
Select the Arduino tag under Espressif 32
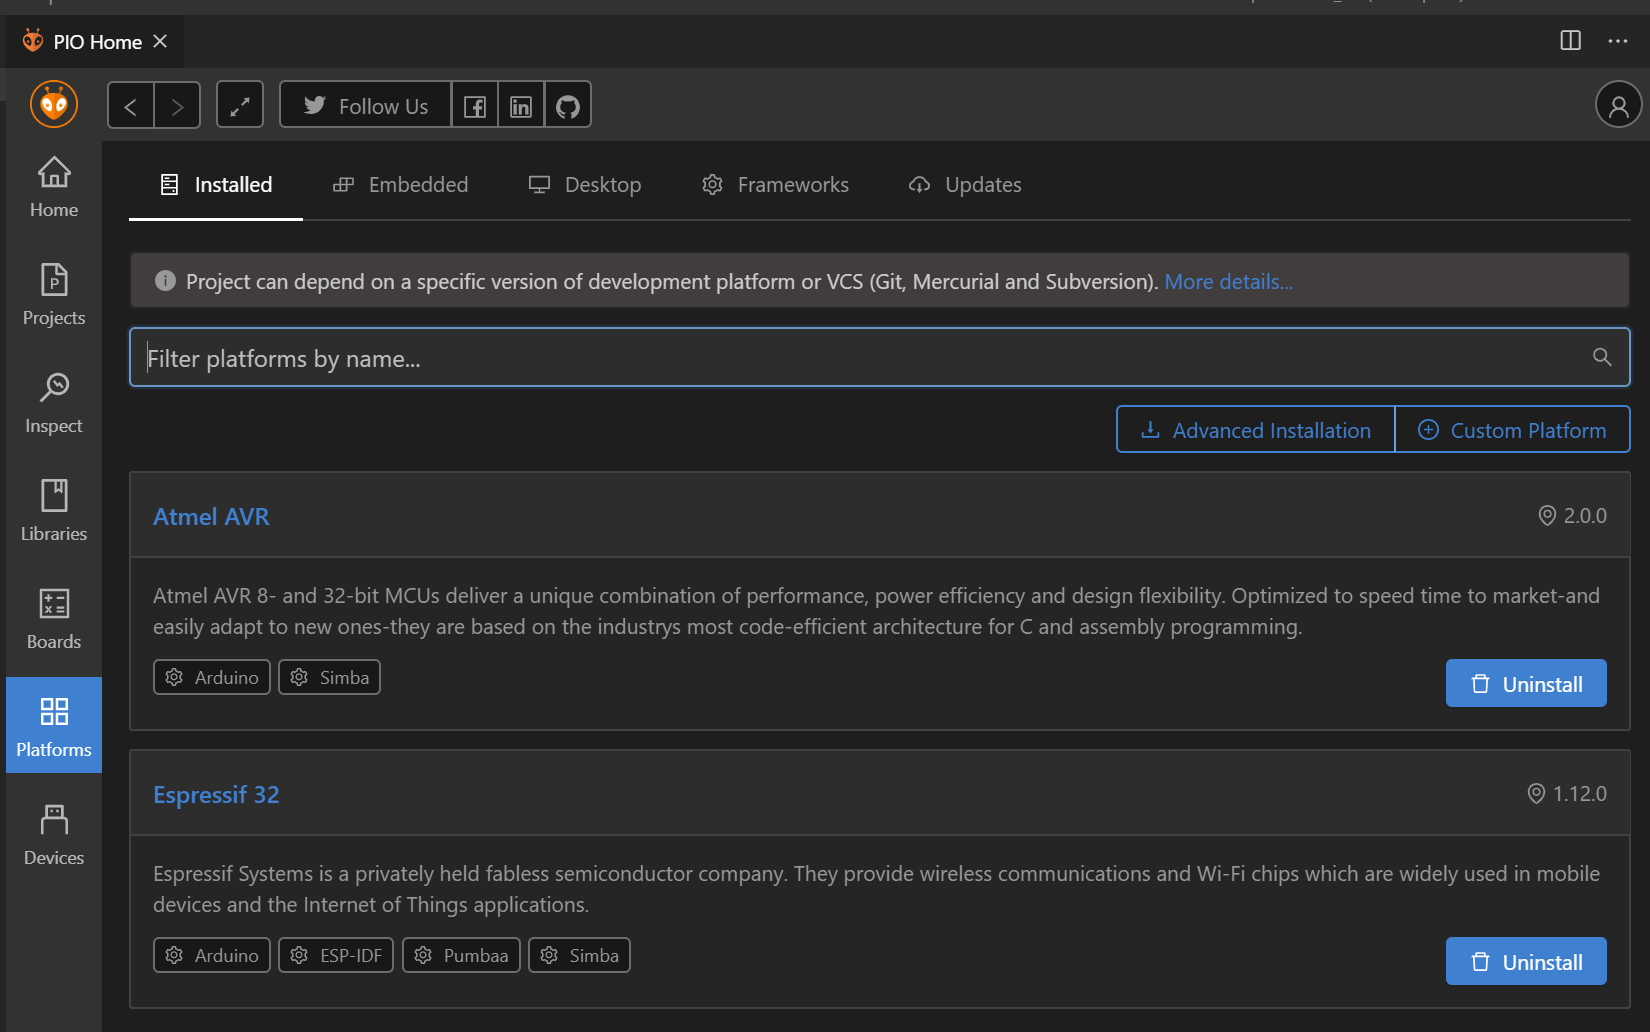pos(212,955)
